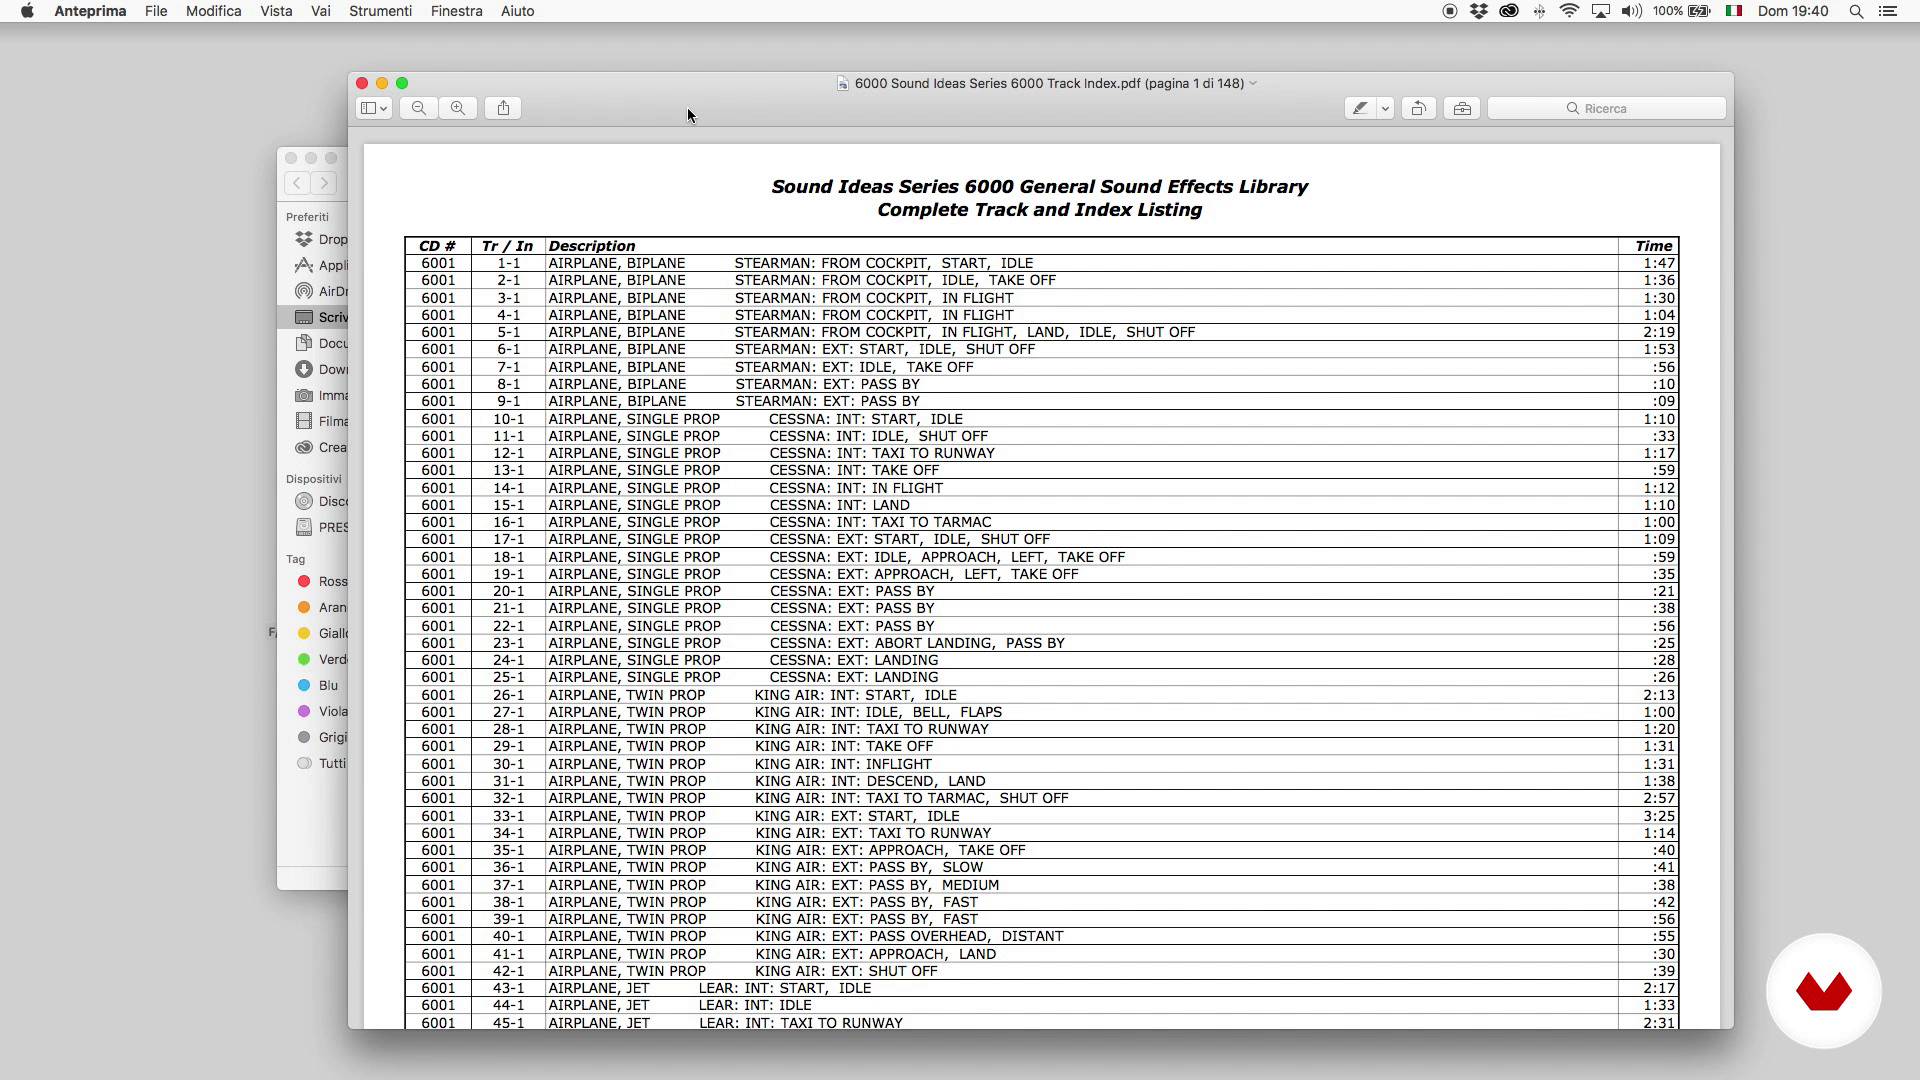The width and height of the screenshot is (1920, 1080).
Task: Select Creative Cloud folder in Finder sidebar
Action: click(313, 448)
